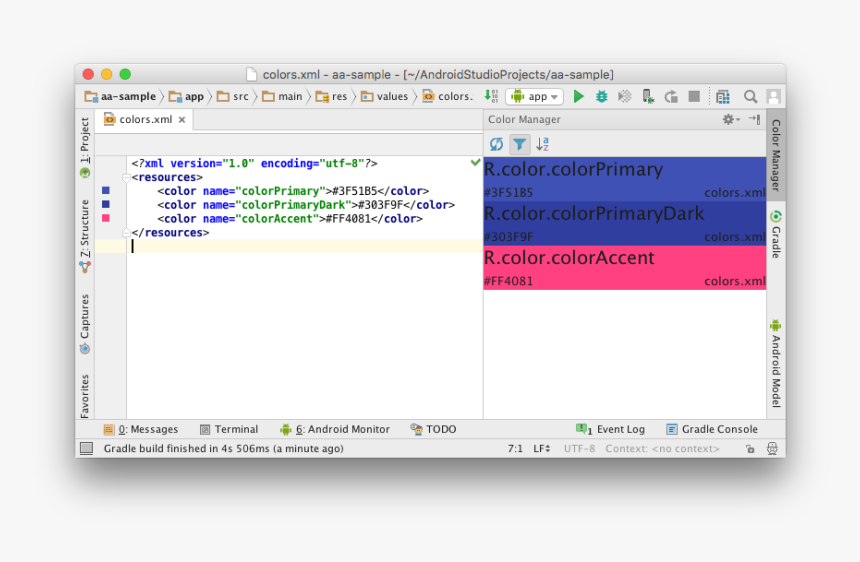The width and height of the screenshot is (860, 562).
Task: Open the project structure icon in the toolbar
Action: click(723, 97)
